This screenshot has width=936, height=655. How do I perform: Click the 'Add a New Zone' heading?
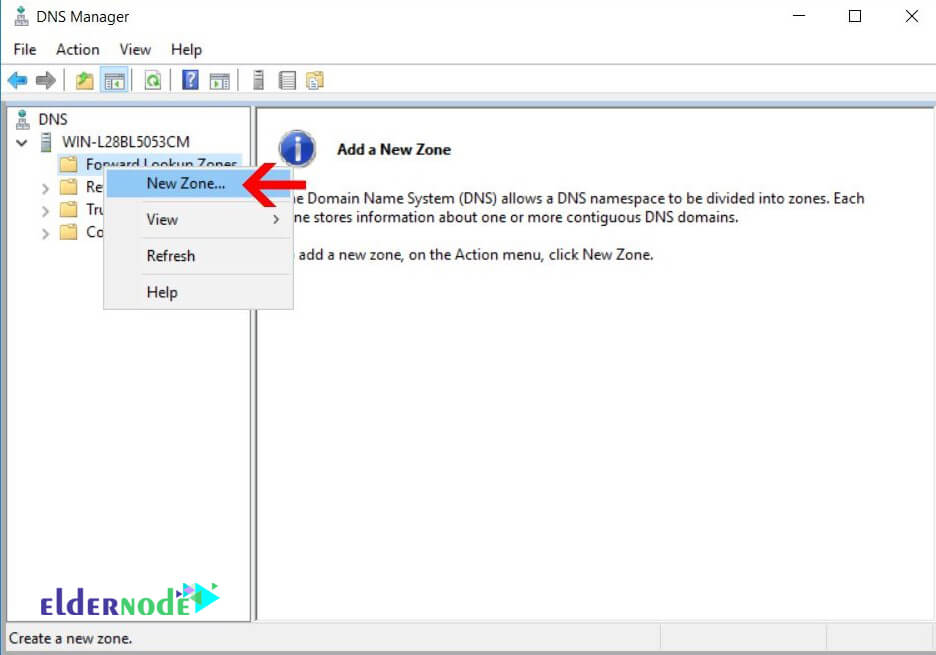pos(394,149)
